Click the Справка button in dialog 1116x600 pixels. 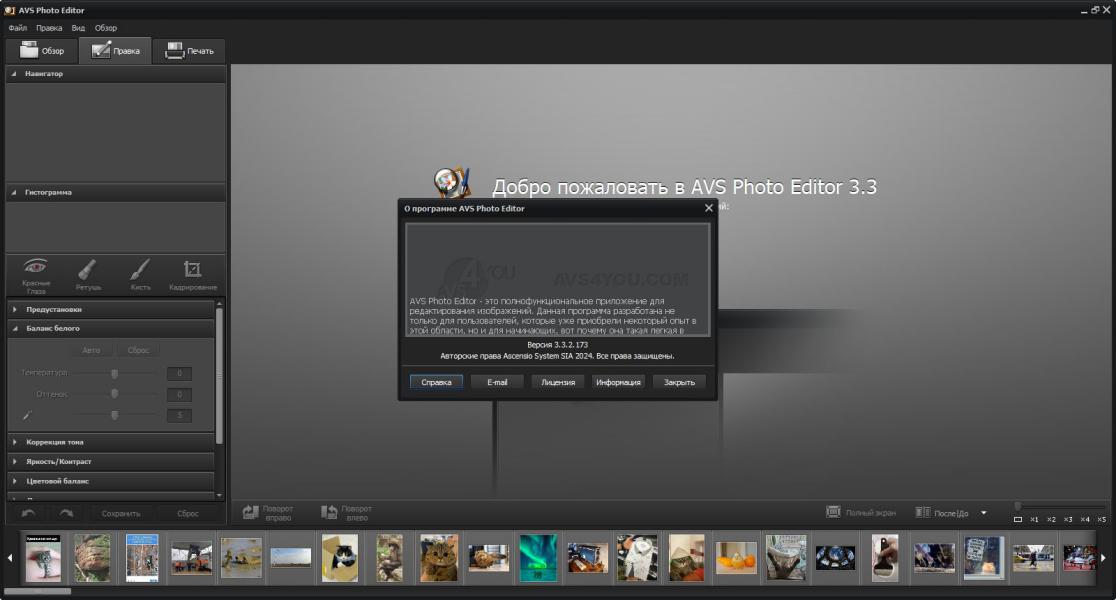click(x=436, y=382)
